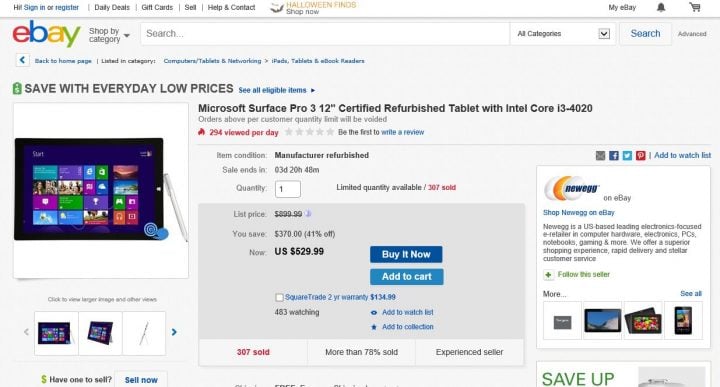Click the eBay logo

pos(46,34)
